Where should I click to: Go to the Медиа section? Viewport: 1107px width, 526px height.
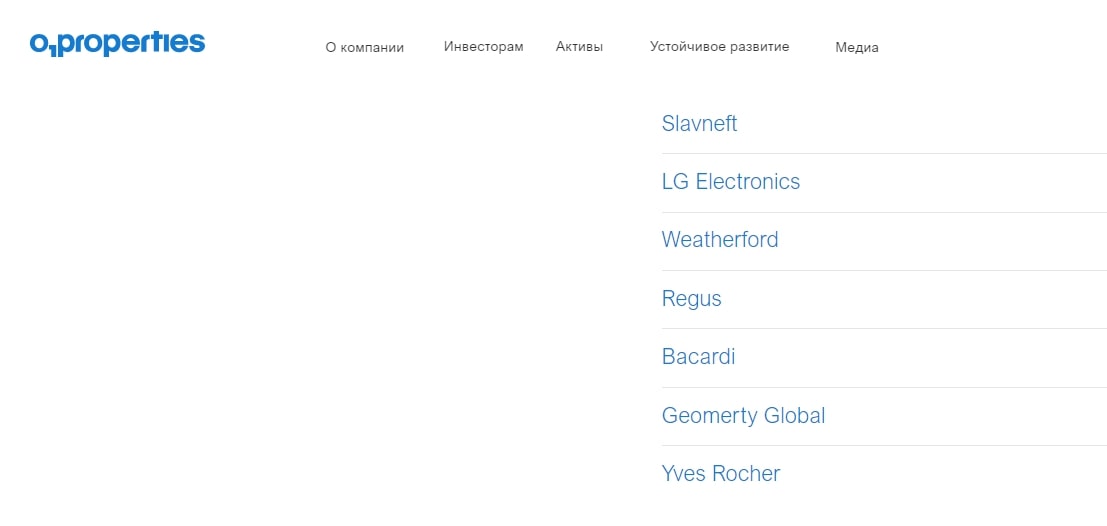[857, 48]
